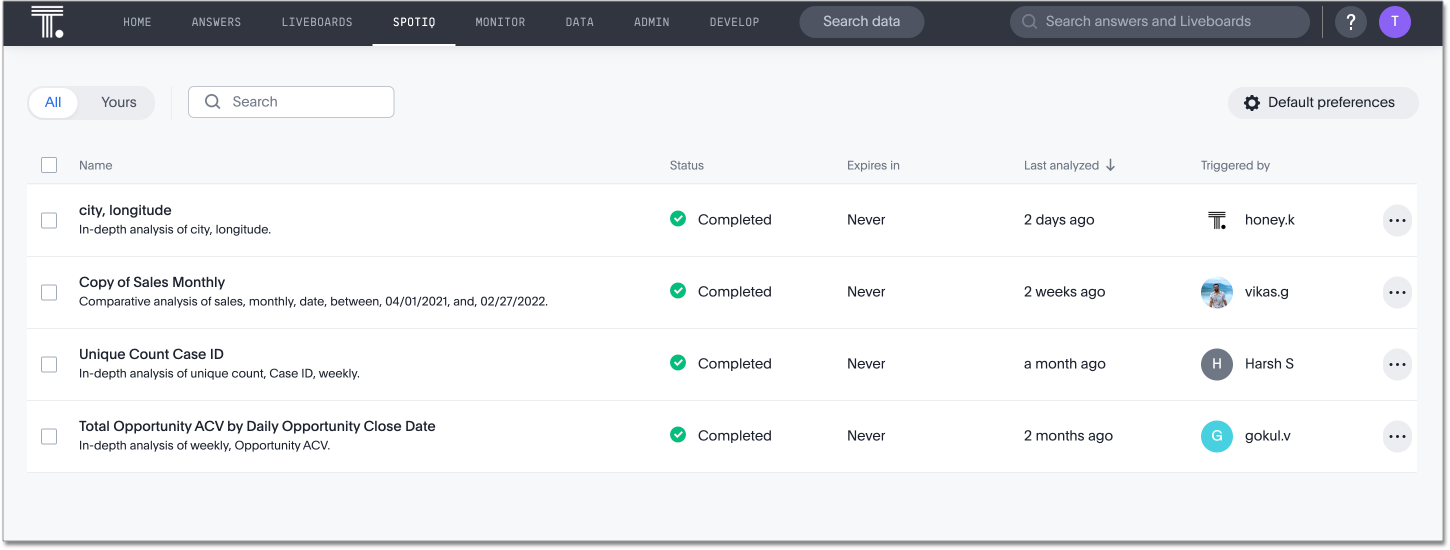This screenshot has width=1450, height=550.
Task: Click the vikas.g user avatar photo
Action: [x=1216, y=292]
